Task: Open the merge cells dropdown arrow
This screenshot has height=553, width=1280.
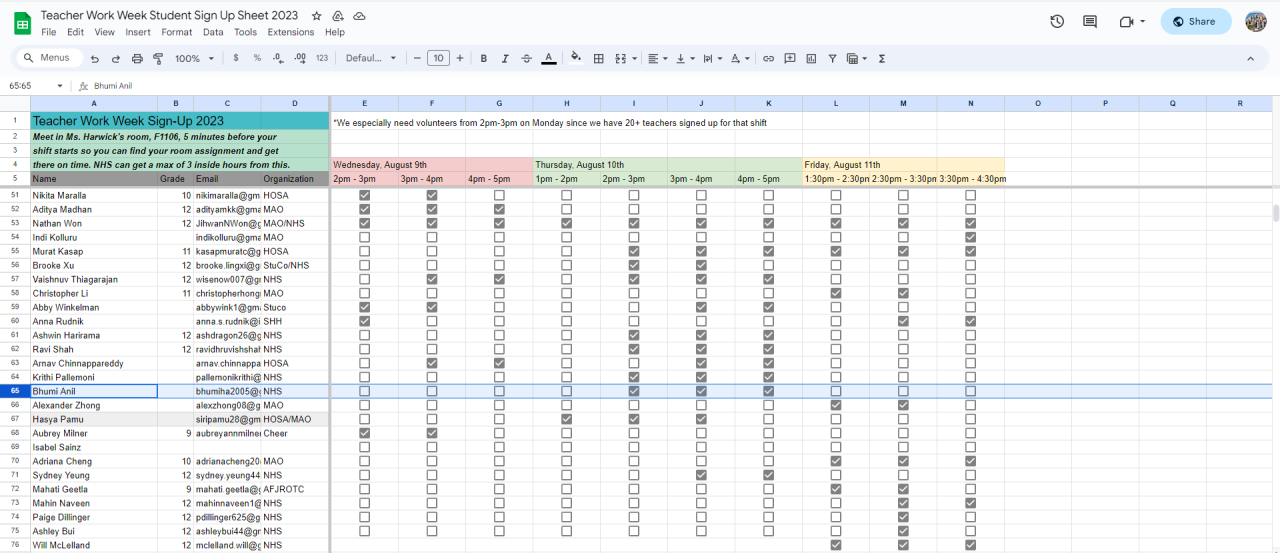Action: click(x=632, y=59)
